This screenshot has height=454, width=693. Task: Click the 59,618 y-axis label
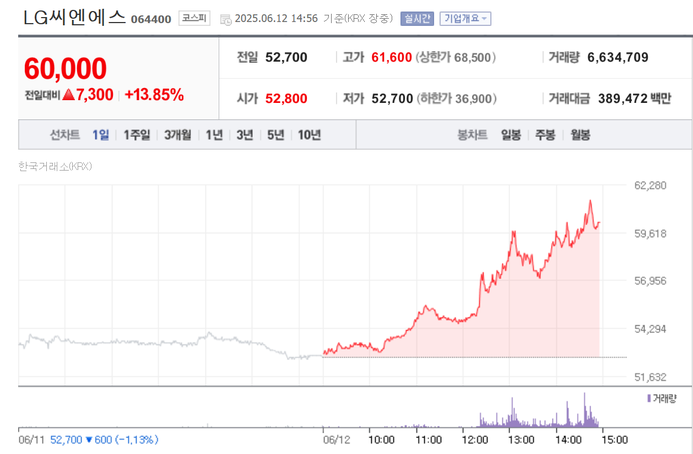650,233
